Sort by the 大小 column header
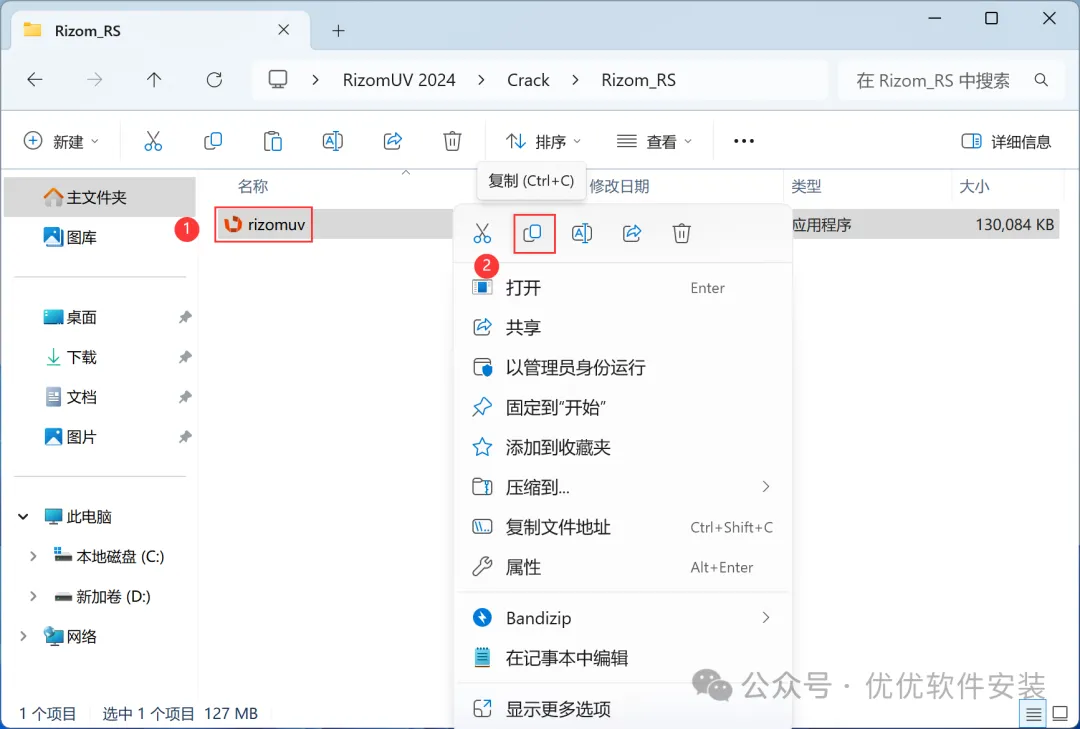This screenshot has width=1080, height=729. click(974, 186)
